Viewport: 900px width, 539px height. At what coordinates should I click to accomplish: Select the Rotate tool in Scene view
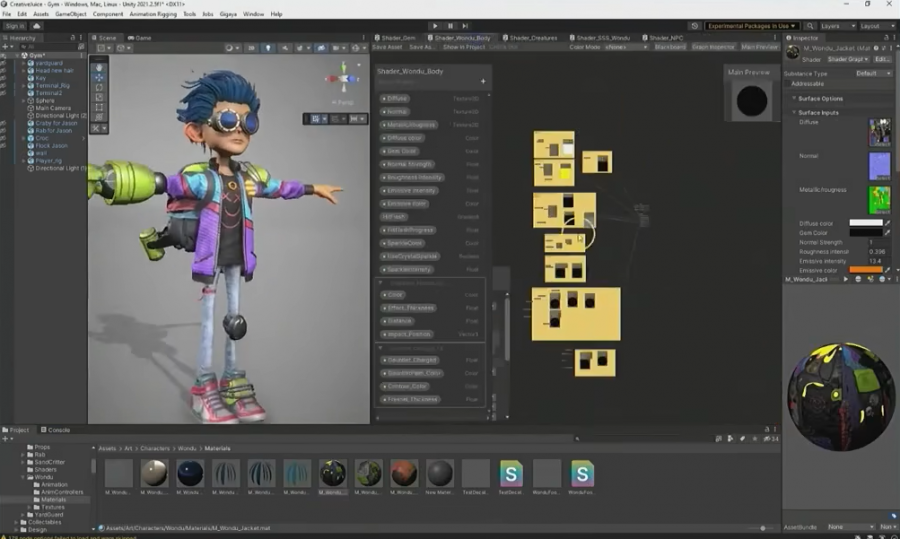99,87
